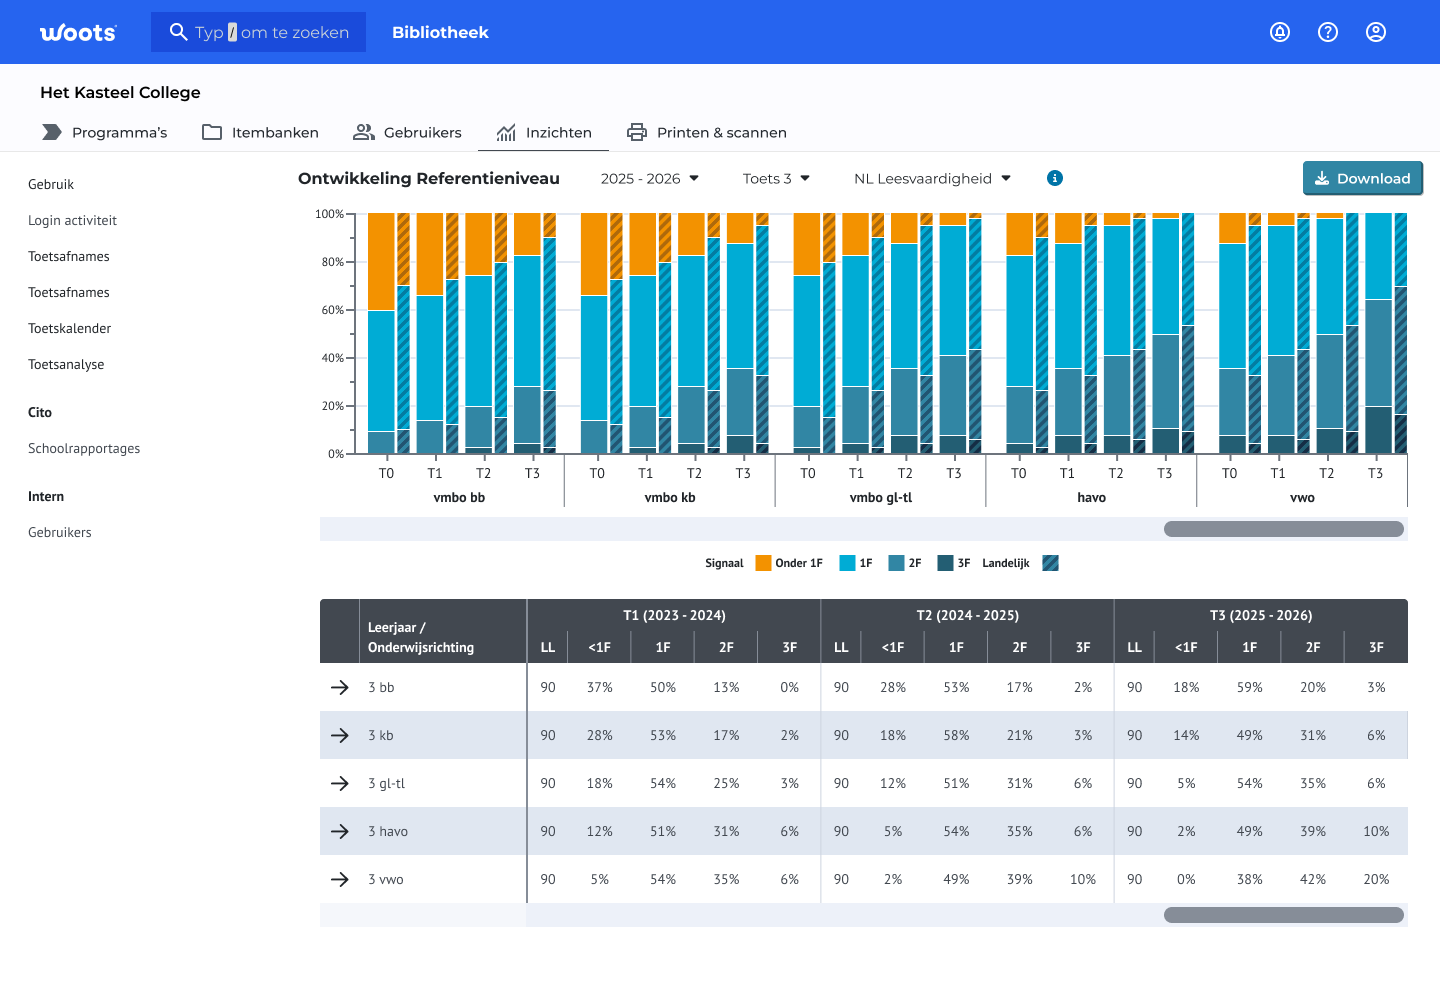Screen dimensions: 1440x988
Task: Open the Toets 3 dropdown
Action: pos(776,178)
